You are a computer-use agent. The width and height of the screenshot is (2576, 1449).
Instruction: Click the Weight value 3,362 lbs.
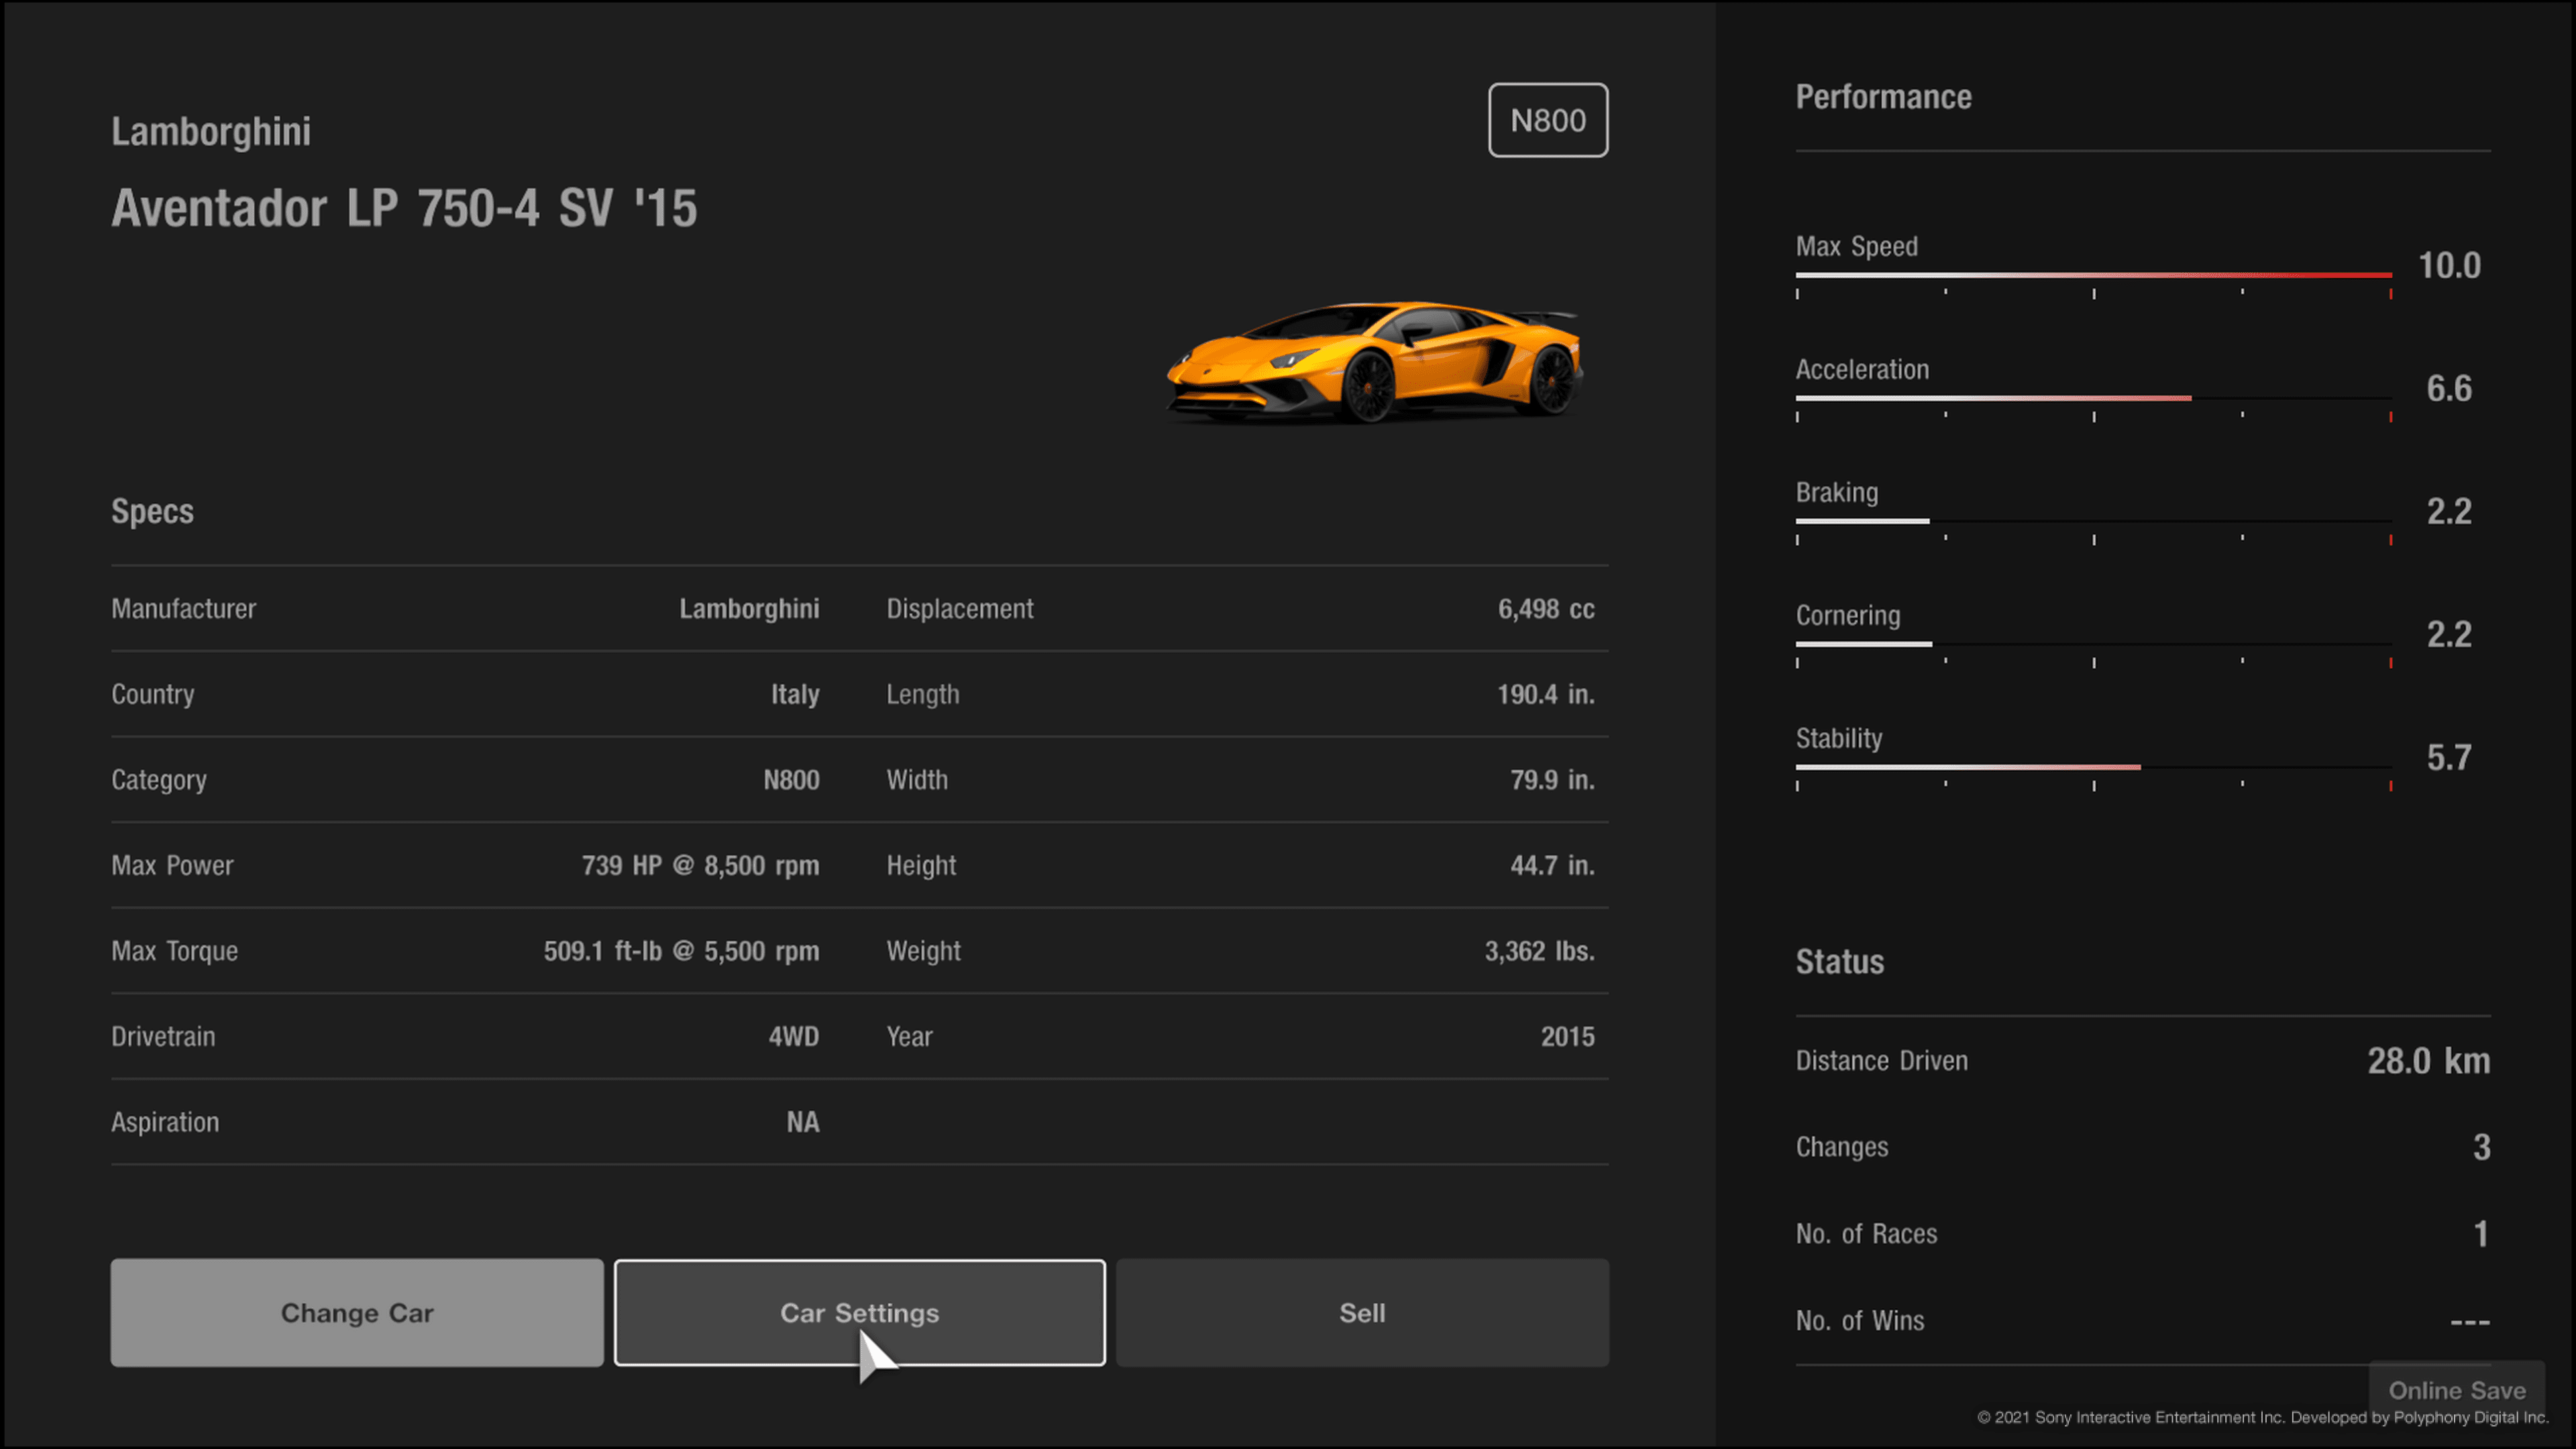coord(1540,951)
